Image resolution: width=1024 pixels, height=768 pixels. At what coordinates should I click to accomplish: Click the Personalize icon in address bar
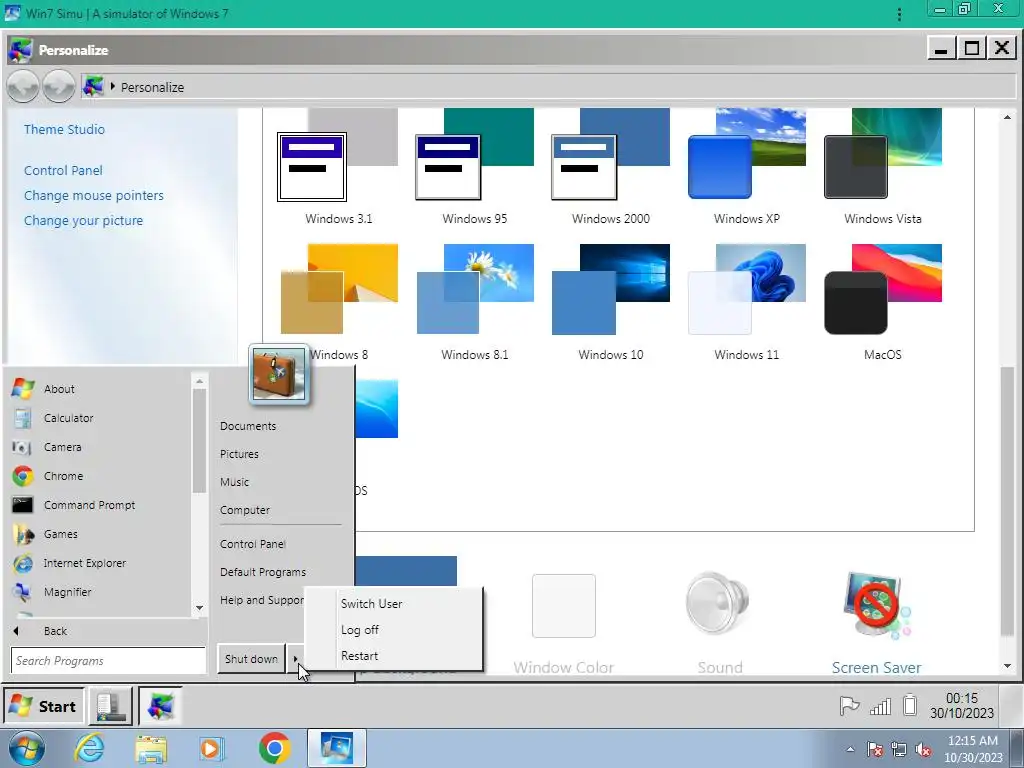point(93,86)
